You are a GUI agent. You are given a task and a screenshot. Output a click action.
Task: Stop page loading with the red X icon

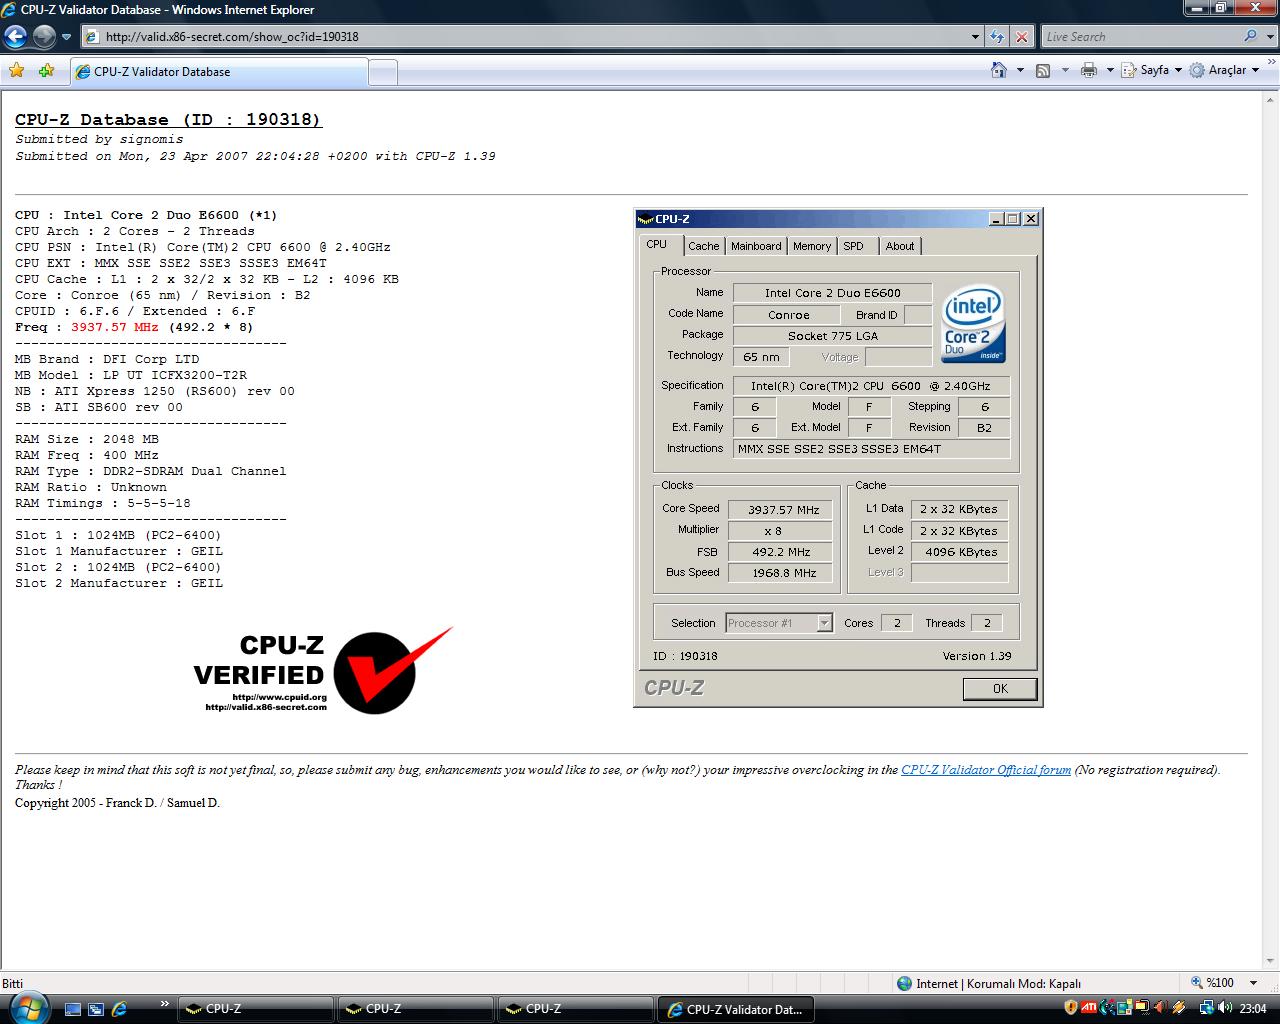pyautogui.click(x=1021, y=37)
